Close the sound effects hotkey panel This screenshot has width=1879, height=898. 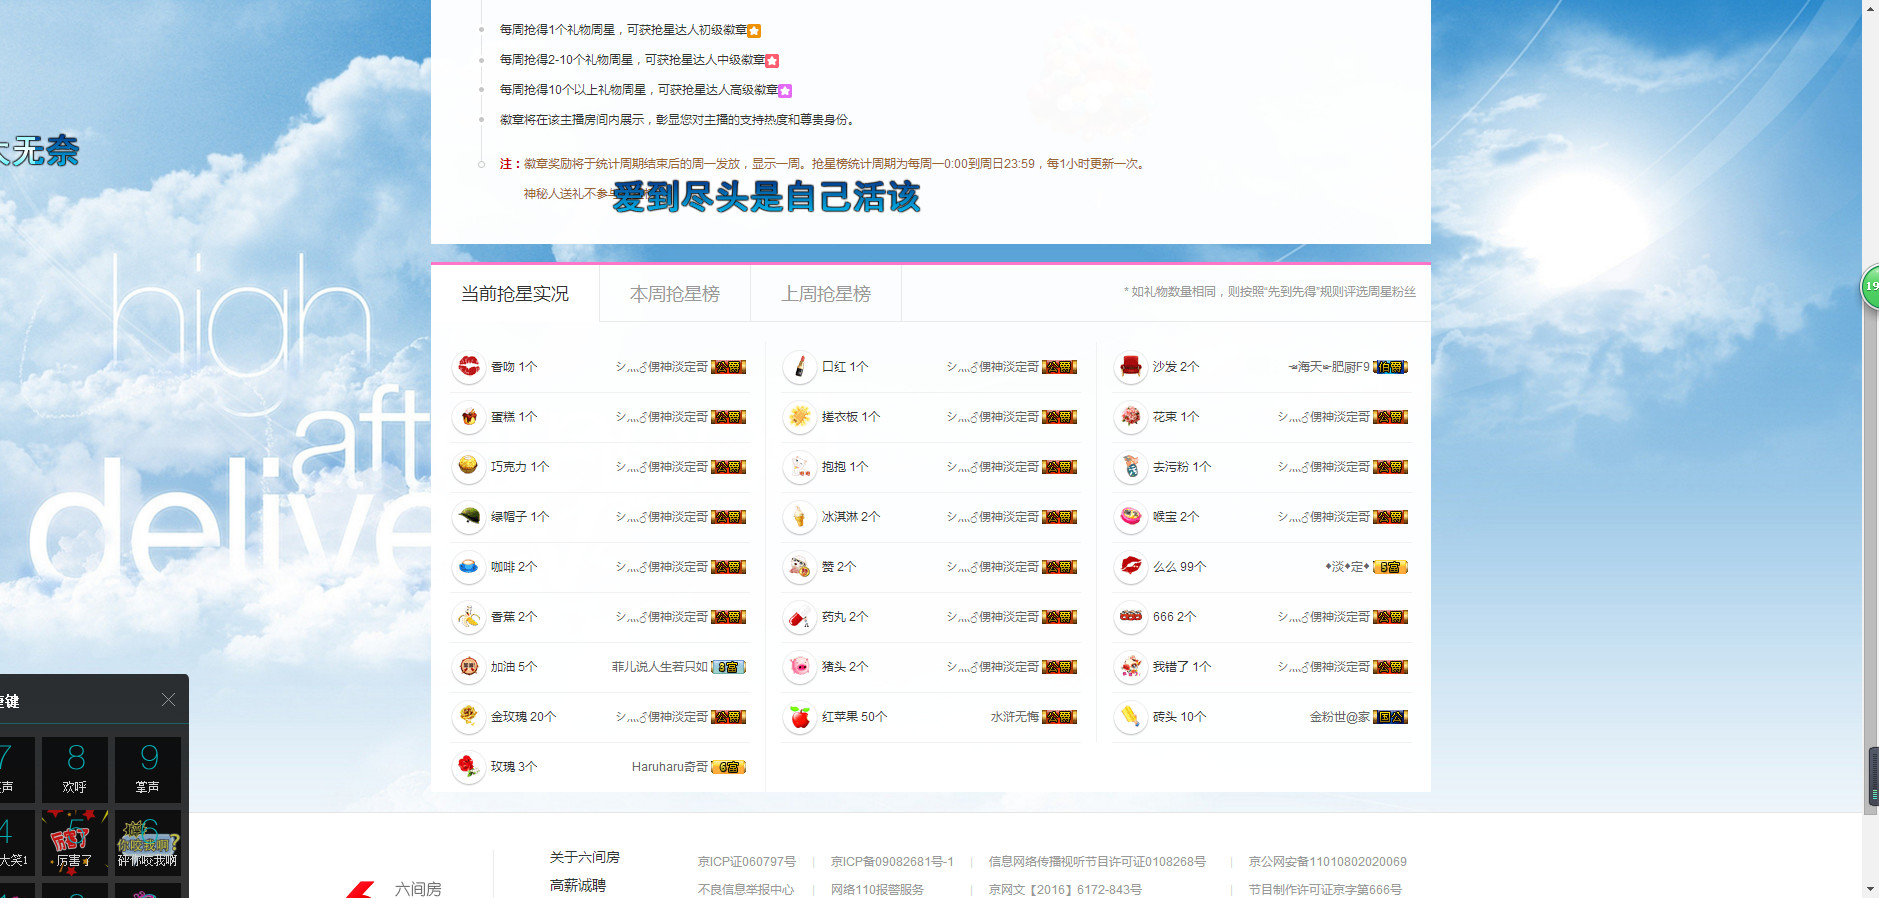(168, 700)
